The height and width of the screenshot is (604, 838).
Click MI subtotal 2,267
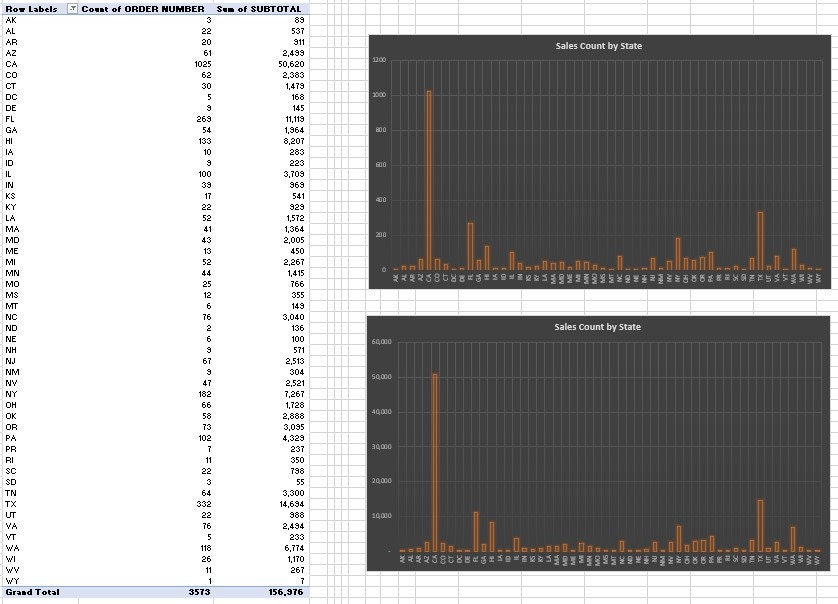tap(294, 262)
